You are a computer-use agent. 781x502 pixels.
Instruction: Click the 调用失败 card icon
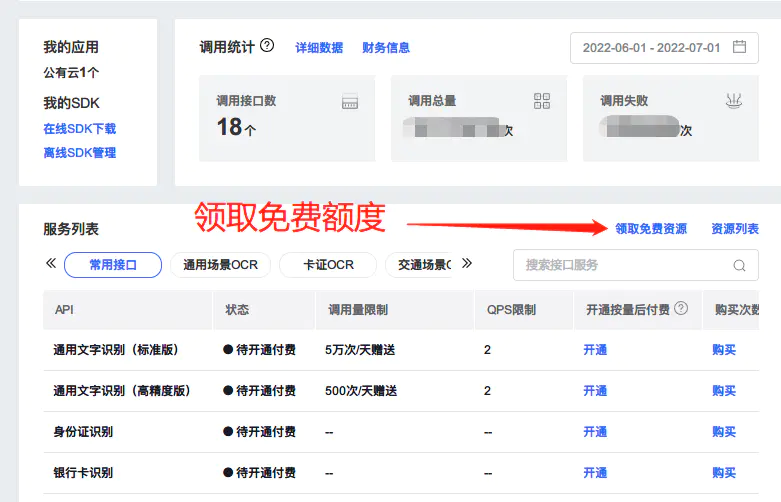[x=733, y=101]
